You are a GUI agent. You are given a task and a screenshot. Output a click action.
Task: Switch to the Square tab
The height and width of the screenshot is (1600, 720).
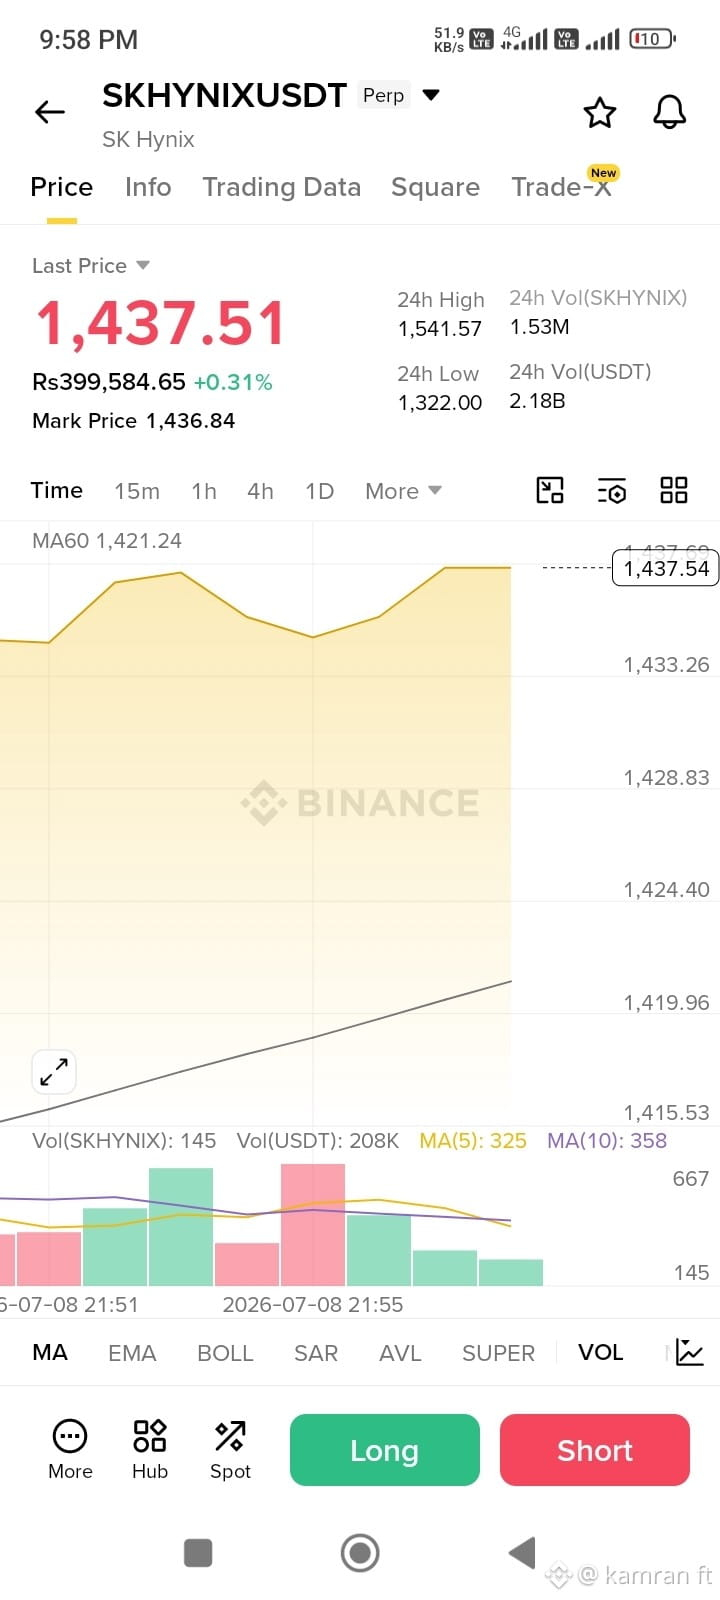435,187
